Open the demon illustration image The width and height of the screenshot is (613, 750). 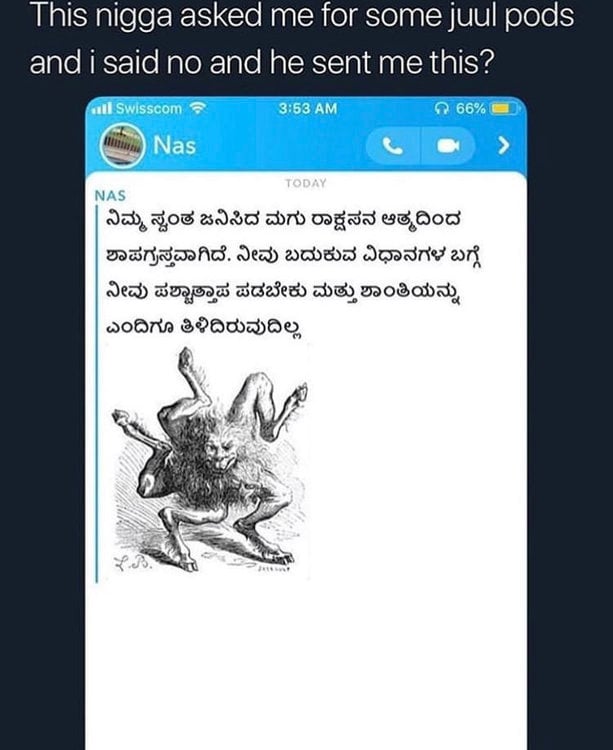pos(210,465)
